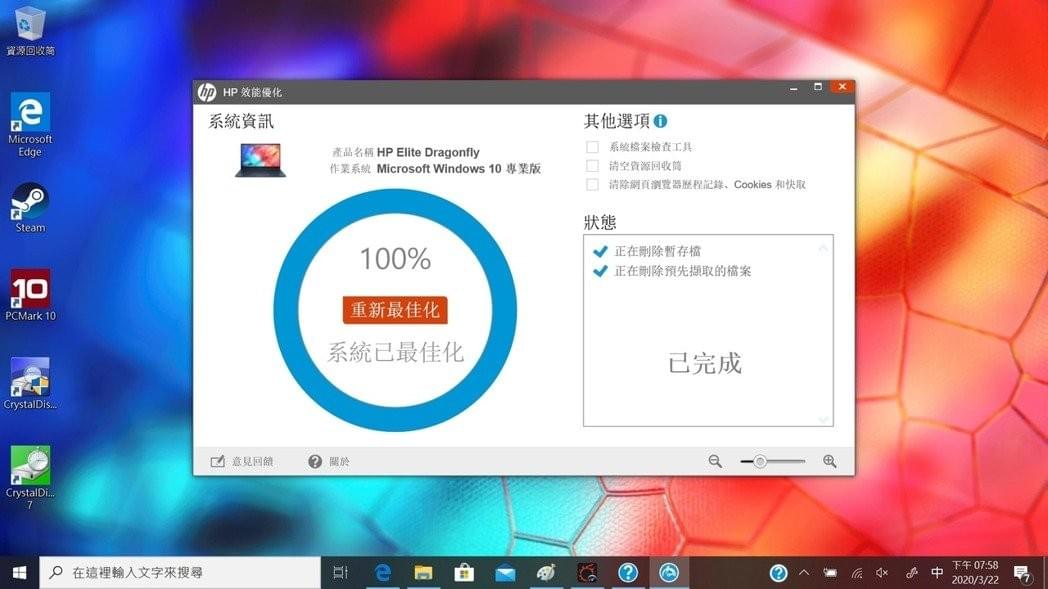
Task: Open the Recycle Bin desktop icon
Action: point(29,31)
